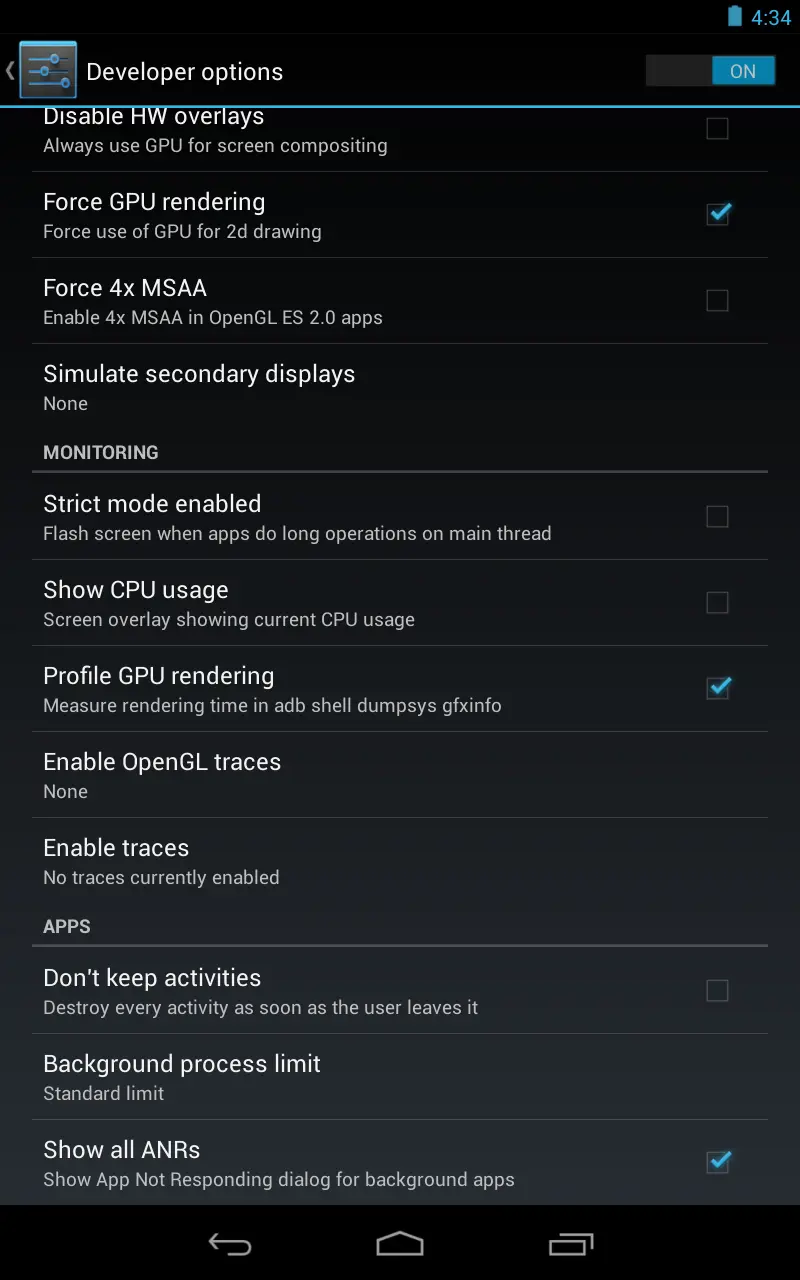Screen dimensions: 800x1280
Task: Disable Profile GPU rendering
Action: 717,688
